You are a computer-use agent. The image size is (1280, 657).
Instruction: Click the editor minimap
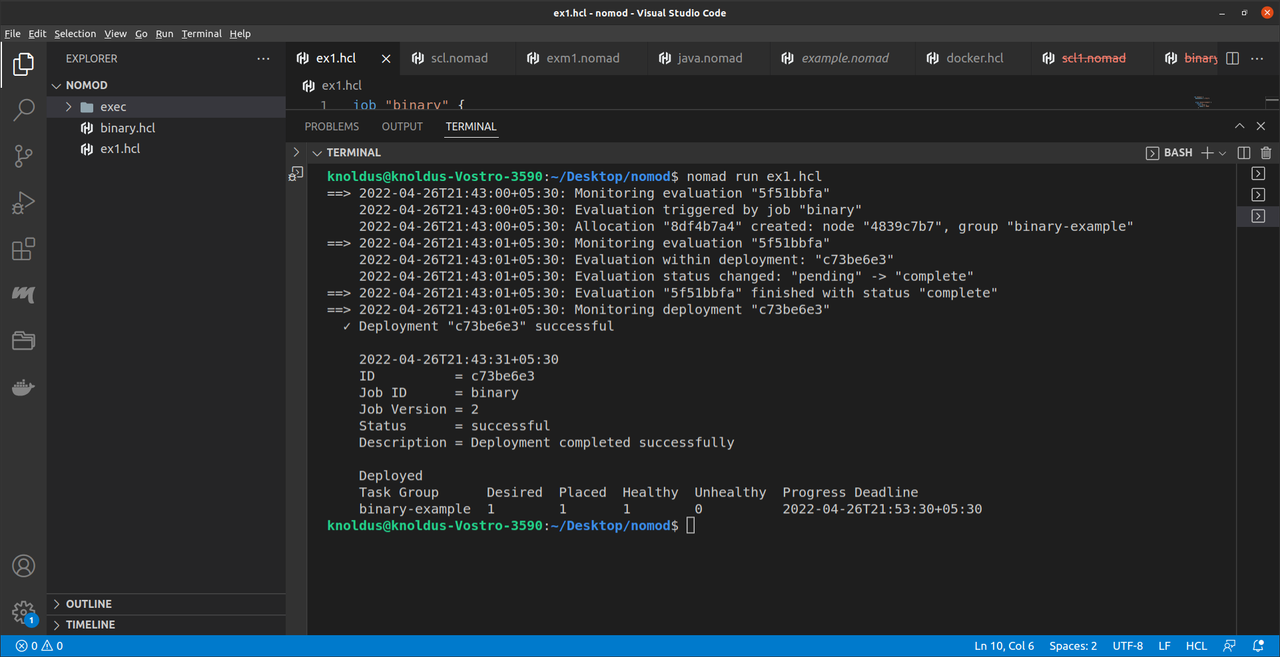[x=1204, y=102]
